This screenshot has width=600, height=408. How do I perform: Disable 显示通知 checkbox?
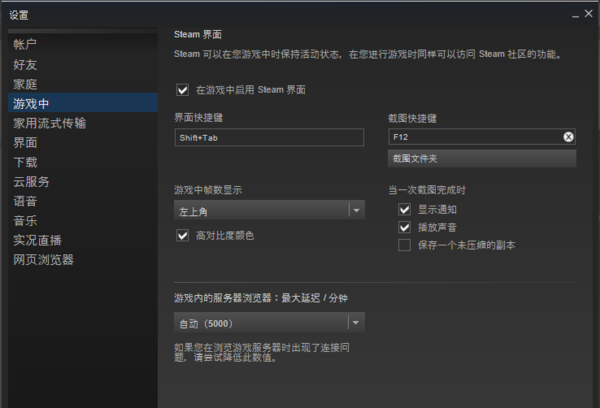tap(404, 209)
